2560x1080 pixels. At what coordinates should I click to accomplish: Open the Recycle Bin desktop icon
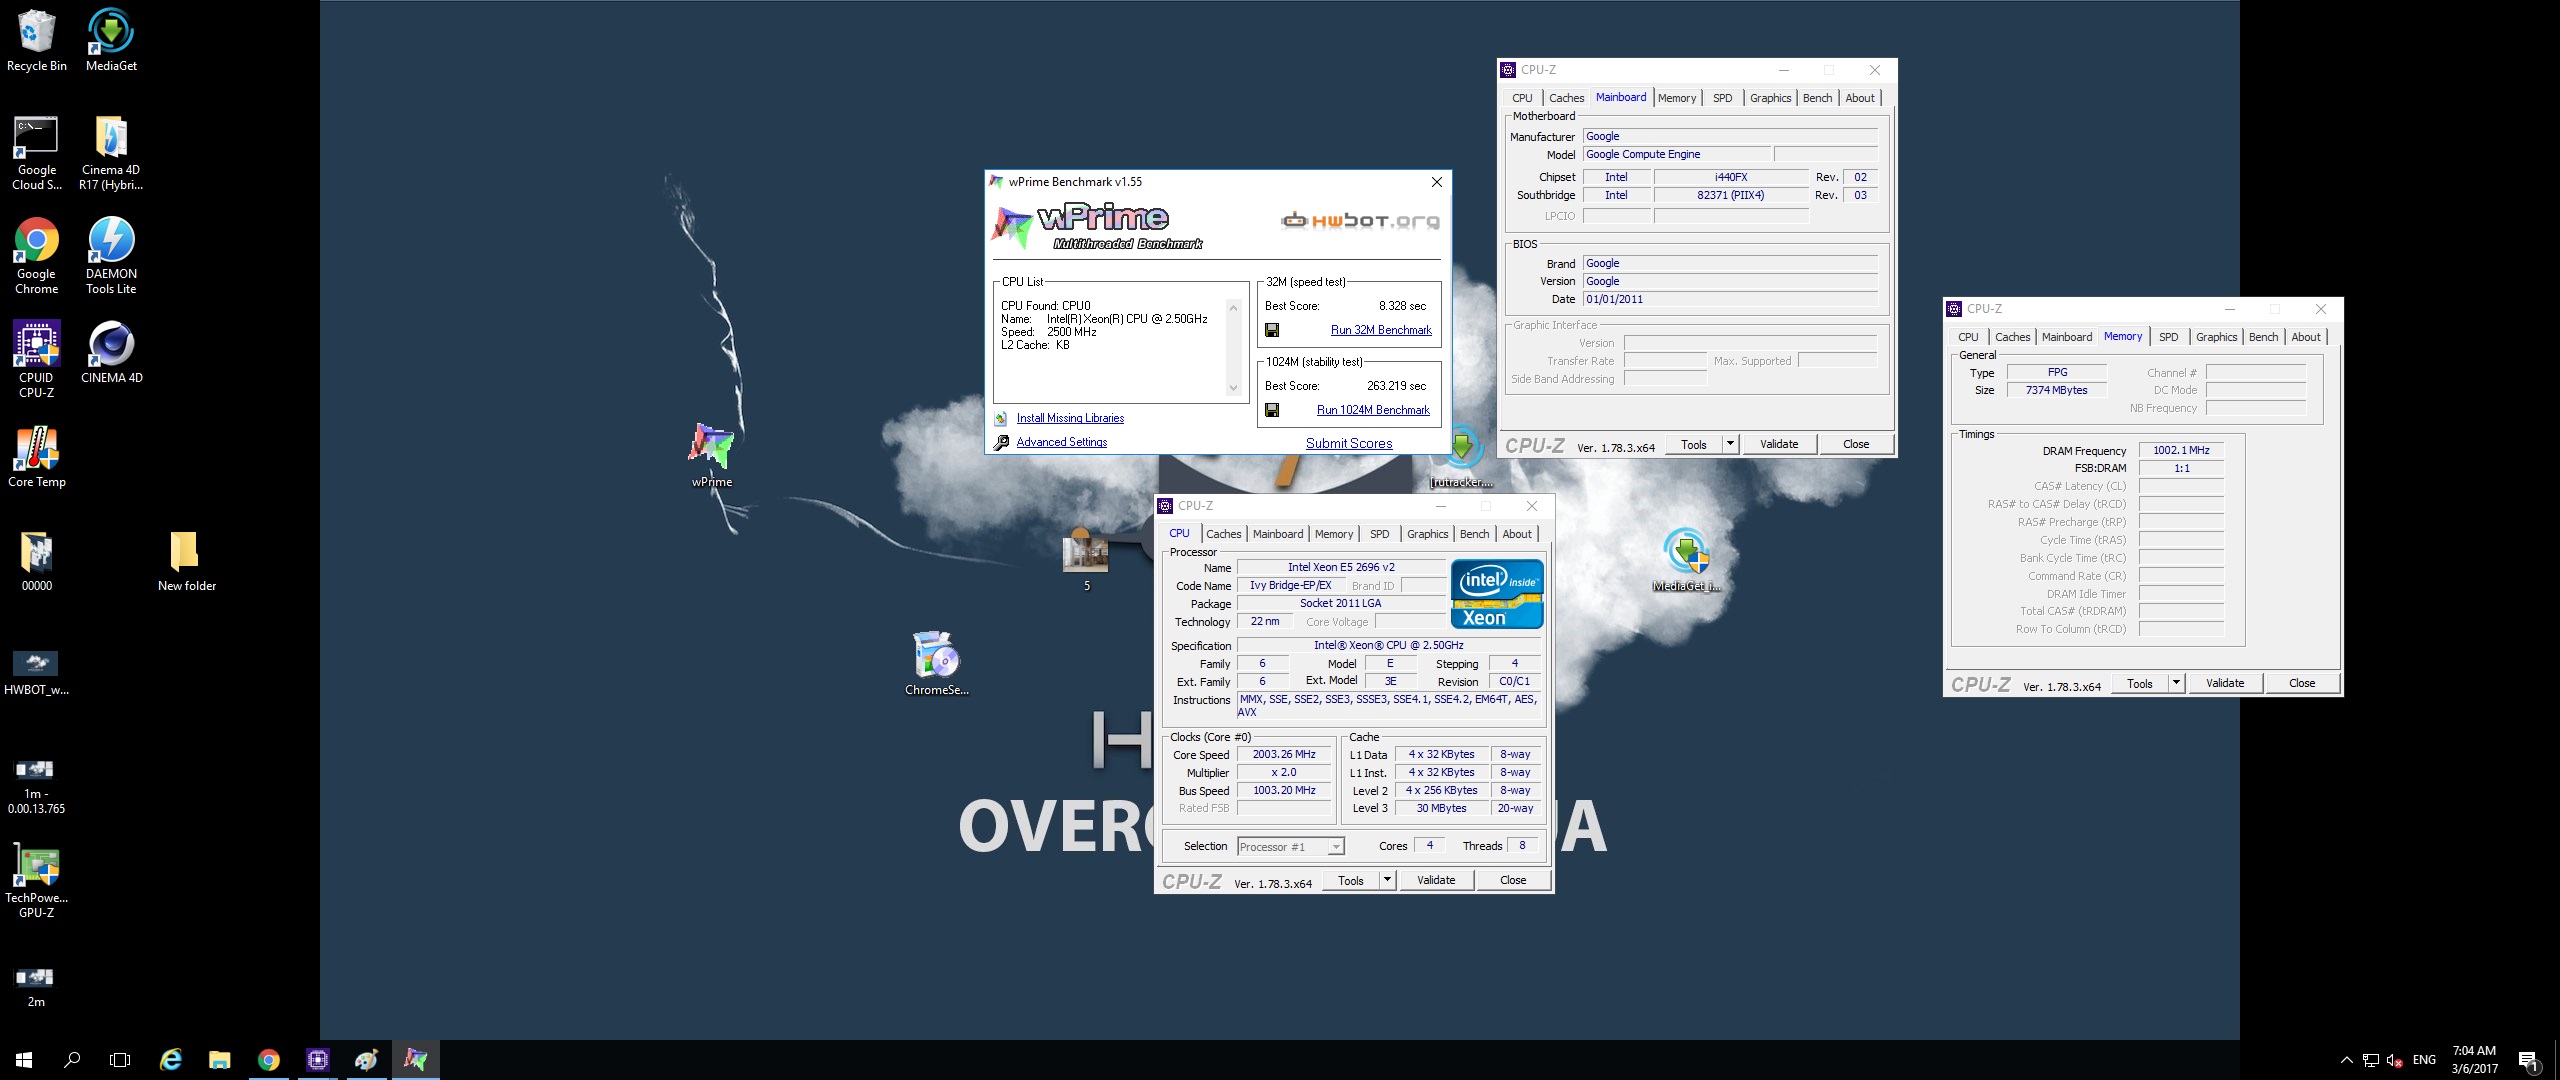[37, 40]
